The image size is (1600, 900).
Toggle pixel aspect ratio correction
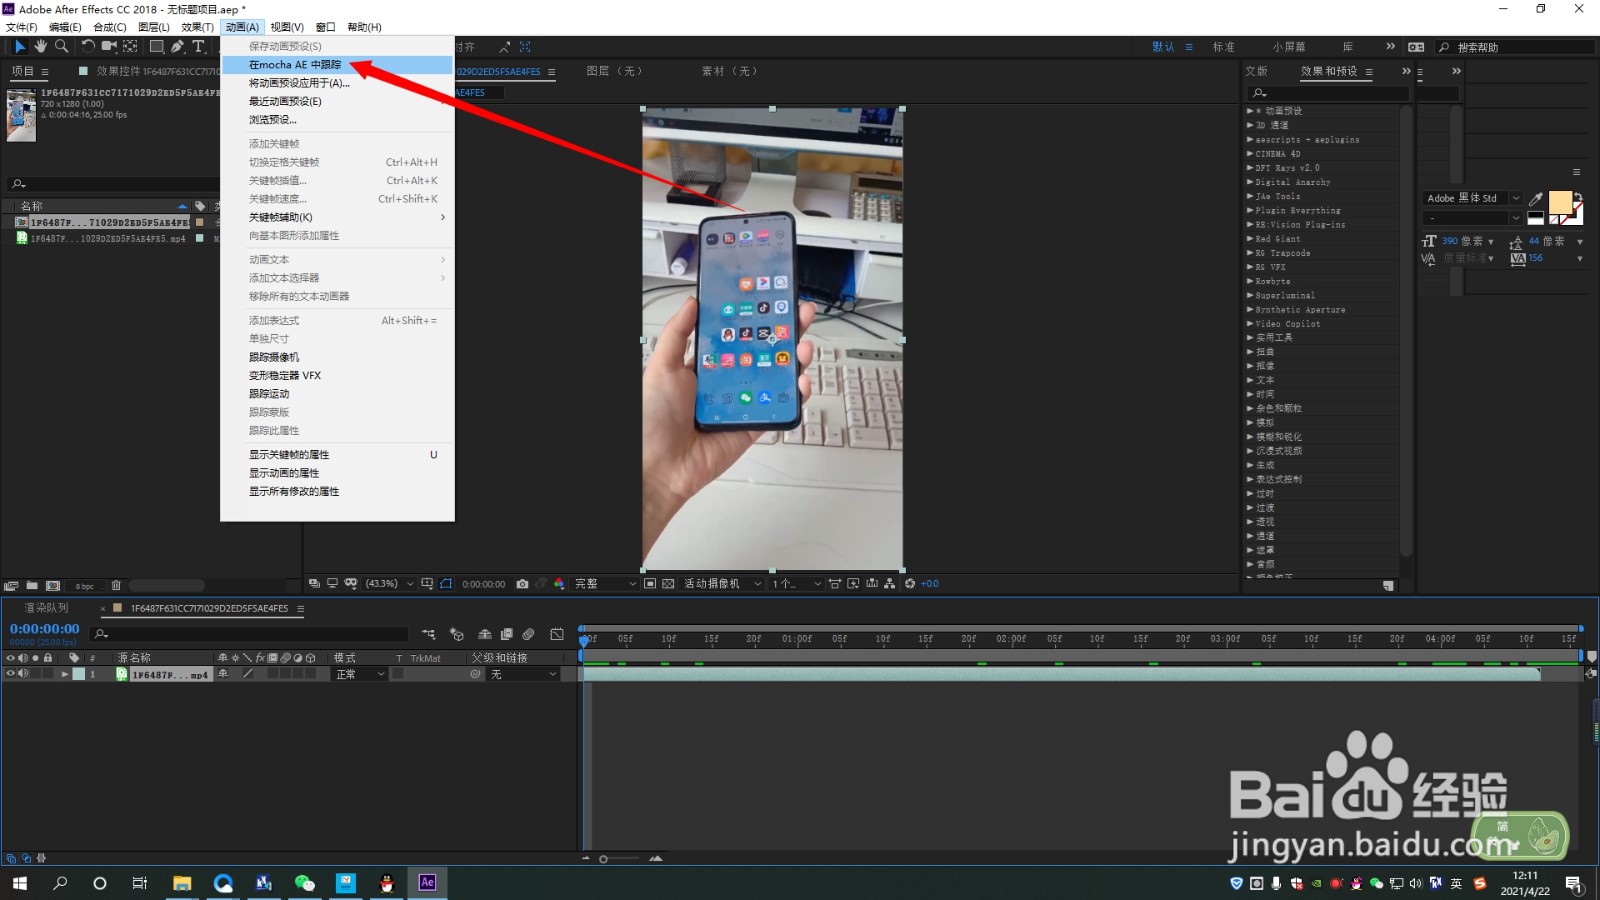[834, 584]
